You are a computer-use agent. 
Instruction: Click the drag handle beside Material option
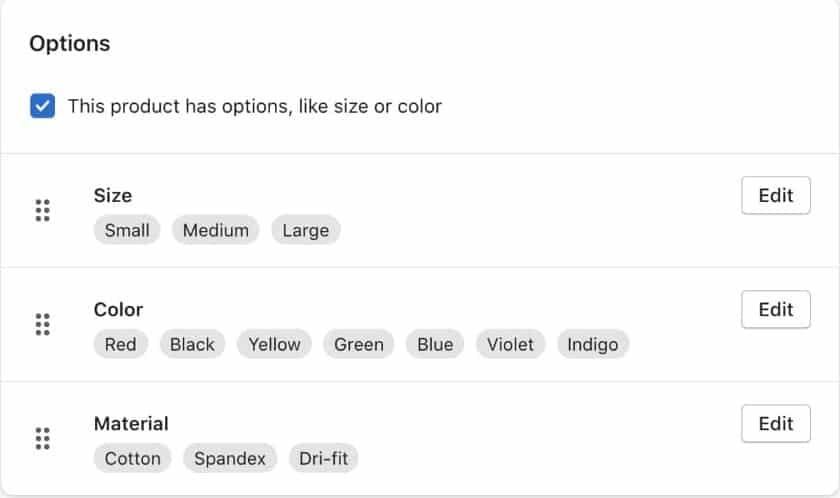42,438
